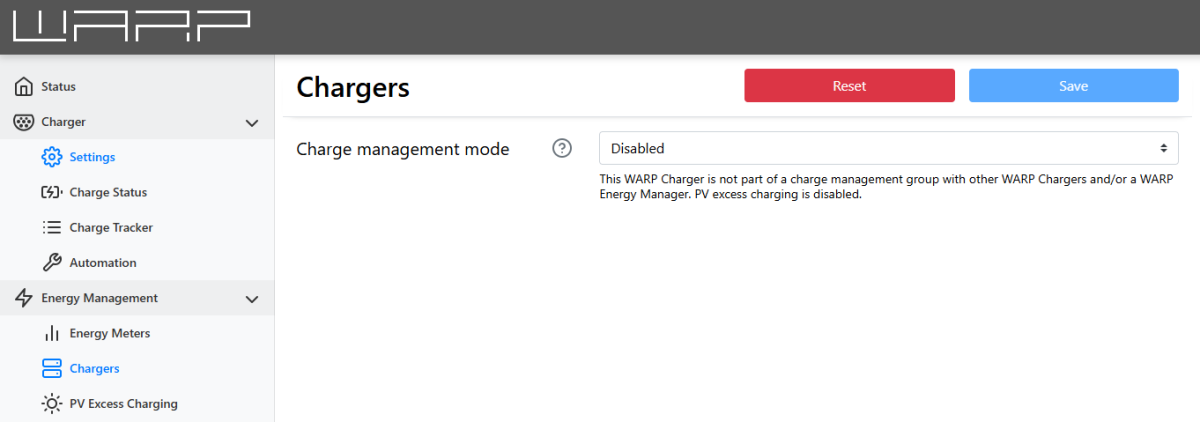Open the PV Excess Charging page
This screenshot has height=422, width=1200.
pyautogui.click(x=123, y=404)
